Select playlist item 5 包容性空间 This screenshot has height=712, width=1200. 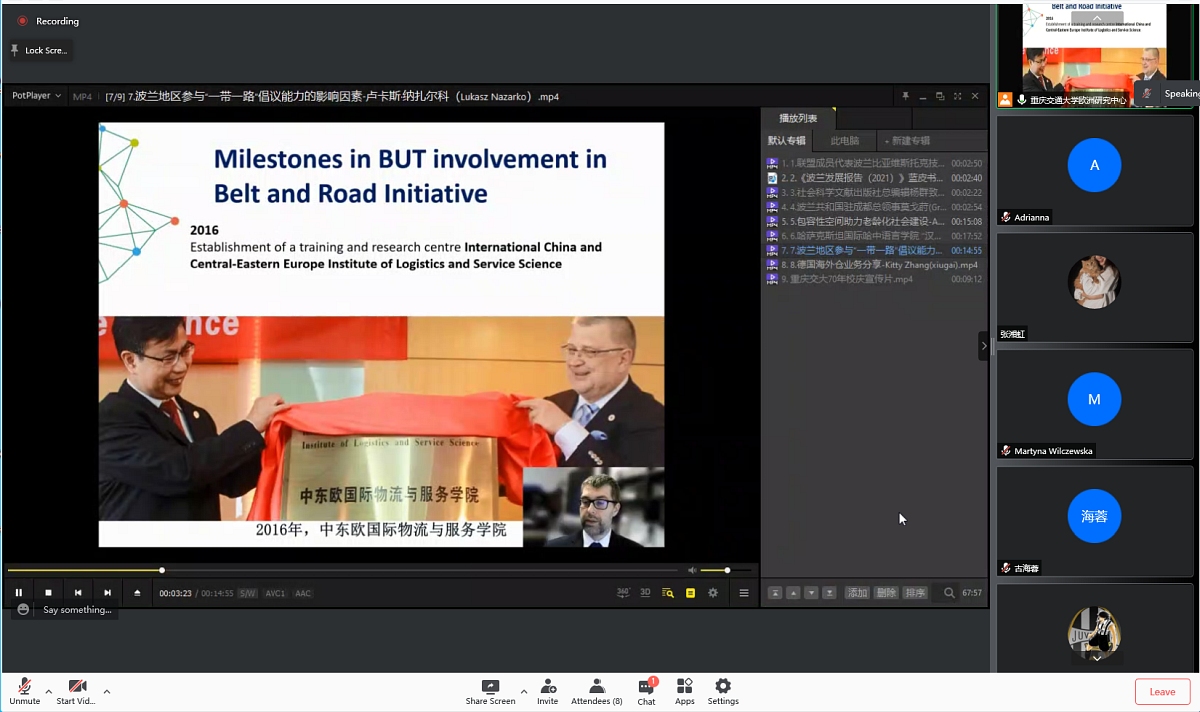[874, 221]
